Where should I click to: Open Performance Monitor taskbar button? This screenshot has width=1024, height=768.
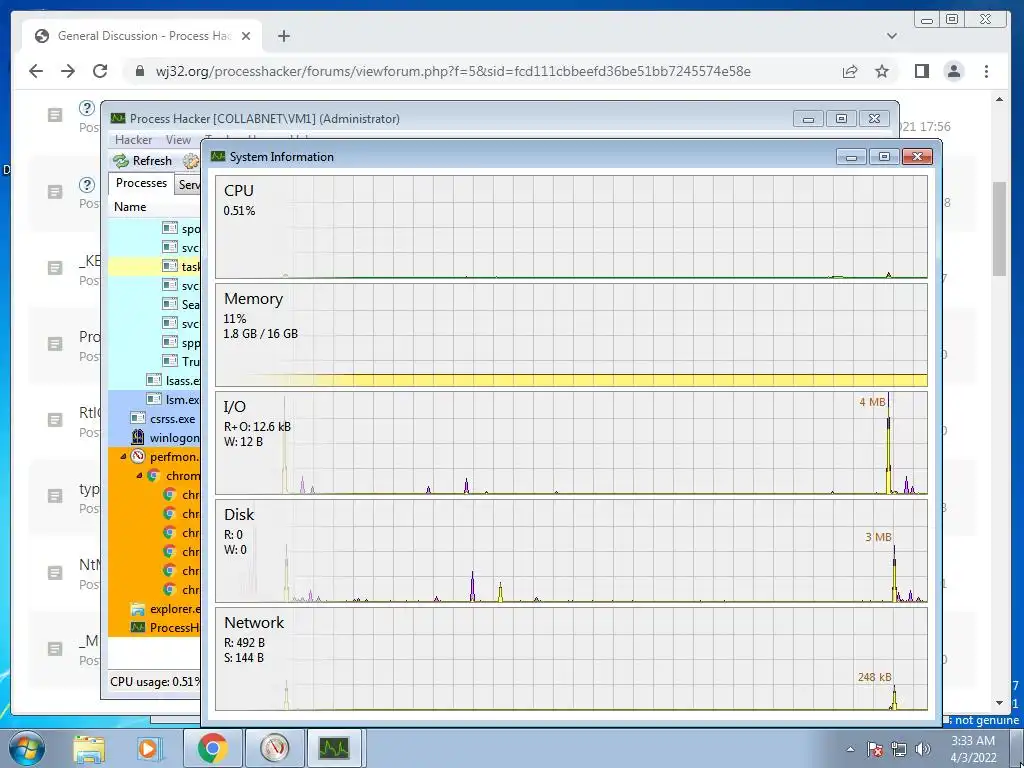pos(274,748)
